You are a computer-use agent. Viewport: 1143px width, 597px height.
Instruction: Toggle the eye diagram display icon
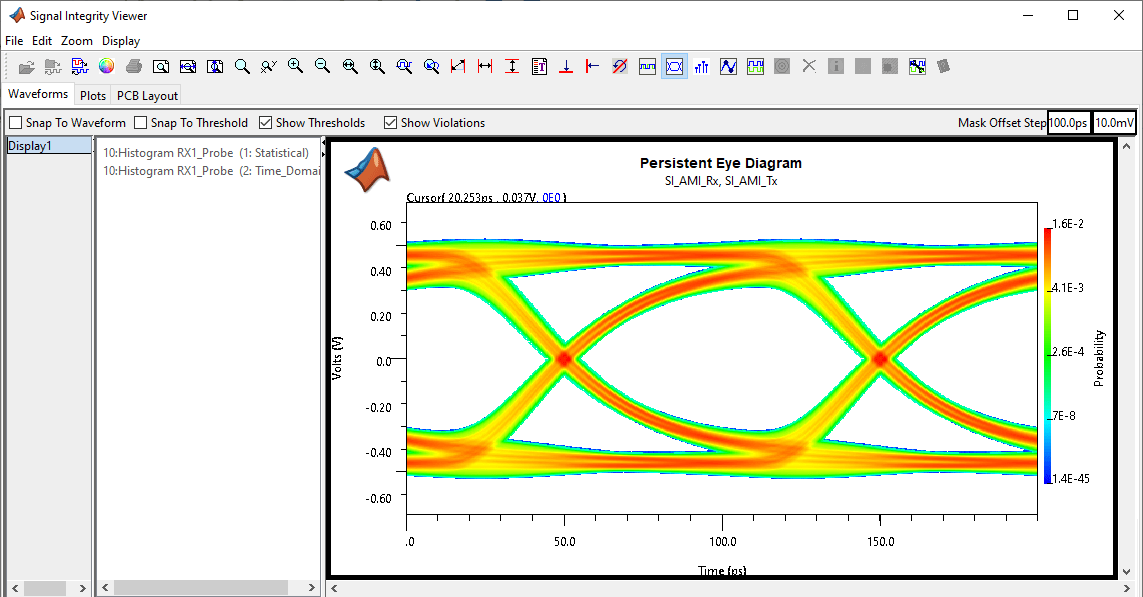coord(674,66)
